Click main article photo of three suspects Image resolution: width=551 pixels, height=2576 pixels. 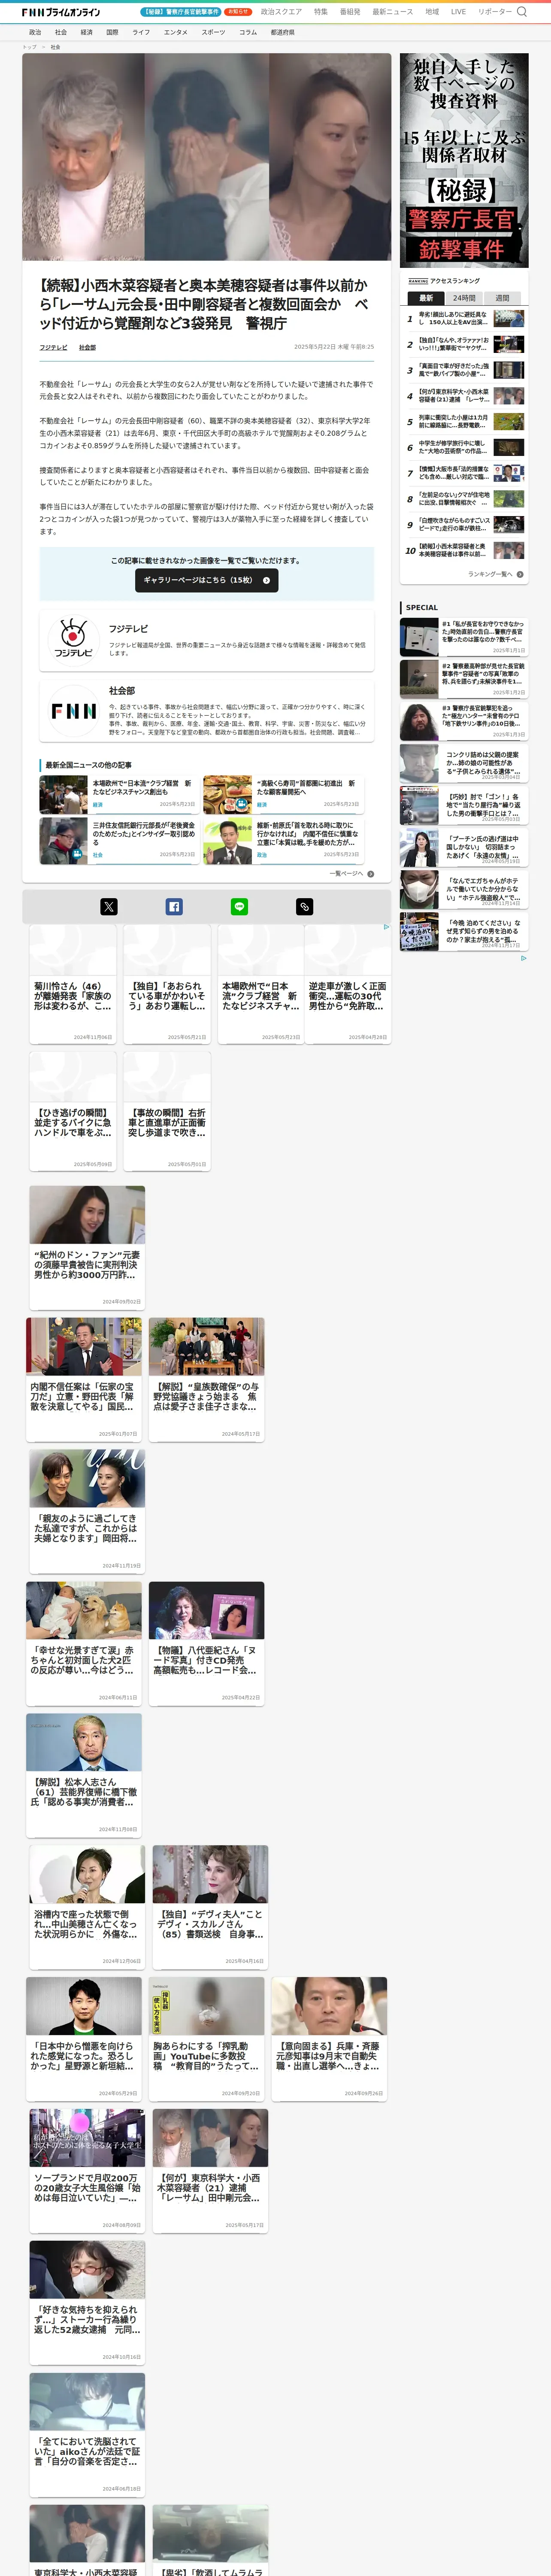[207, 158]
